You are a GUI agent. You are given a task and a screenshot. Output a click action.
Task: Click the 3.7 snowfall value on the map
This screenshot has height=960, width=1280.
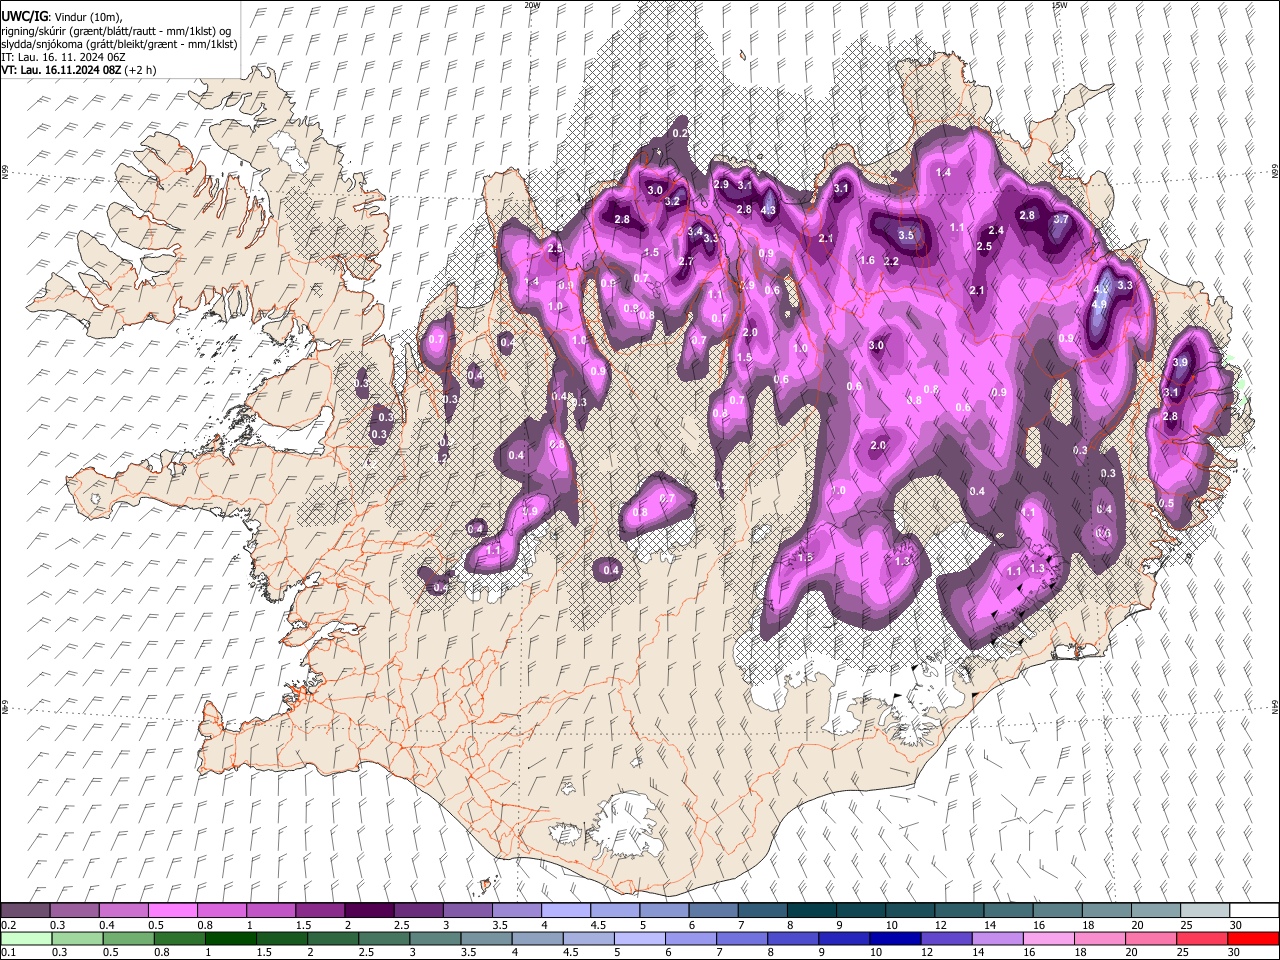[x=1061, y=220]
